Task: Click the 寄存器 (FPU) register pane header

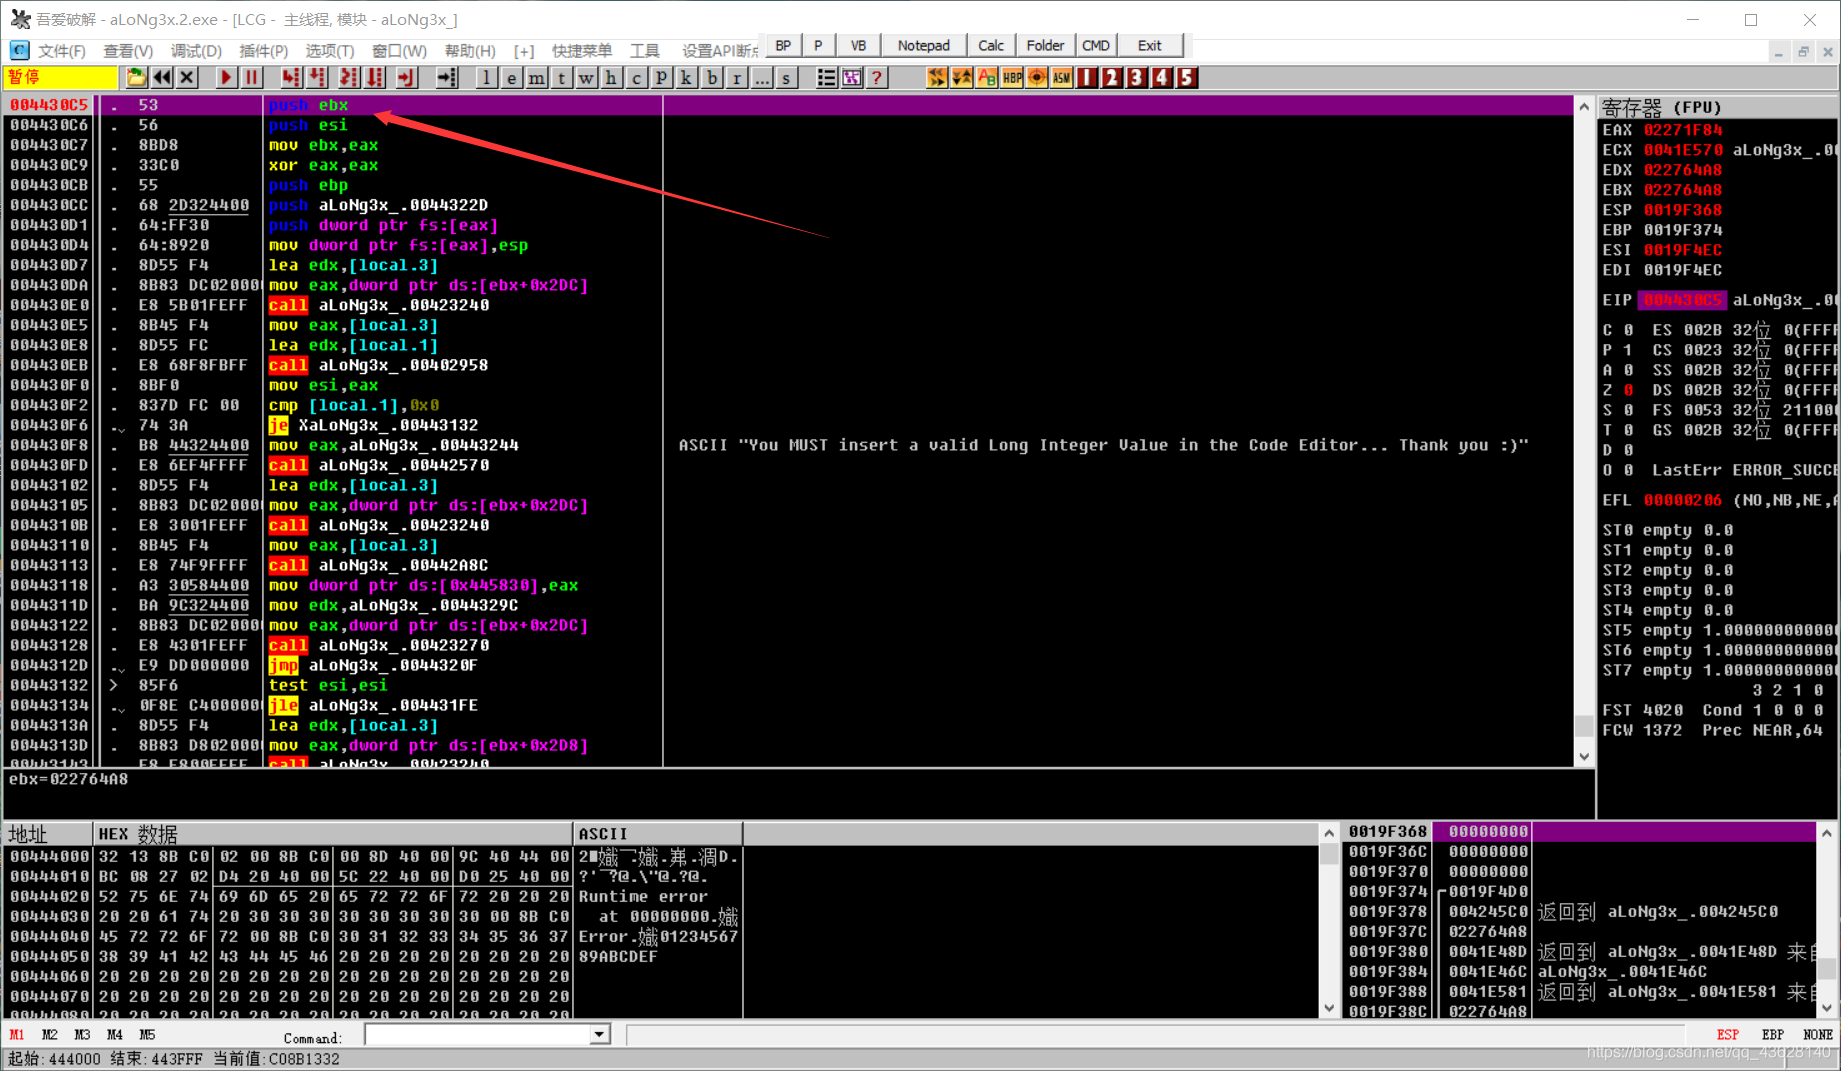Action: click(x=1717, y=107)
